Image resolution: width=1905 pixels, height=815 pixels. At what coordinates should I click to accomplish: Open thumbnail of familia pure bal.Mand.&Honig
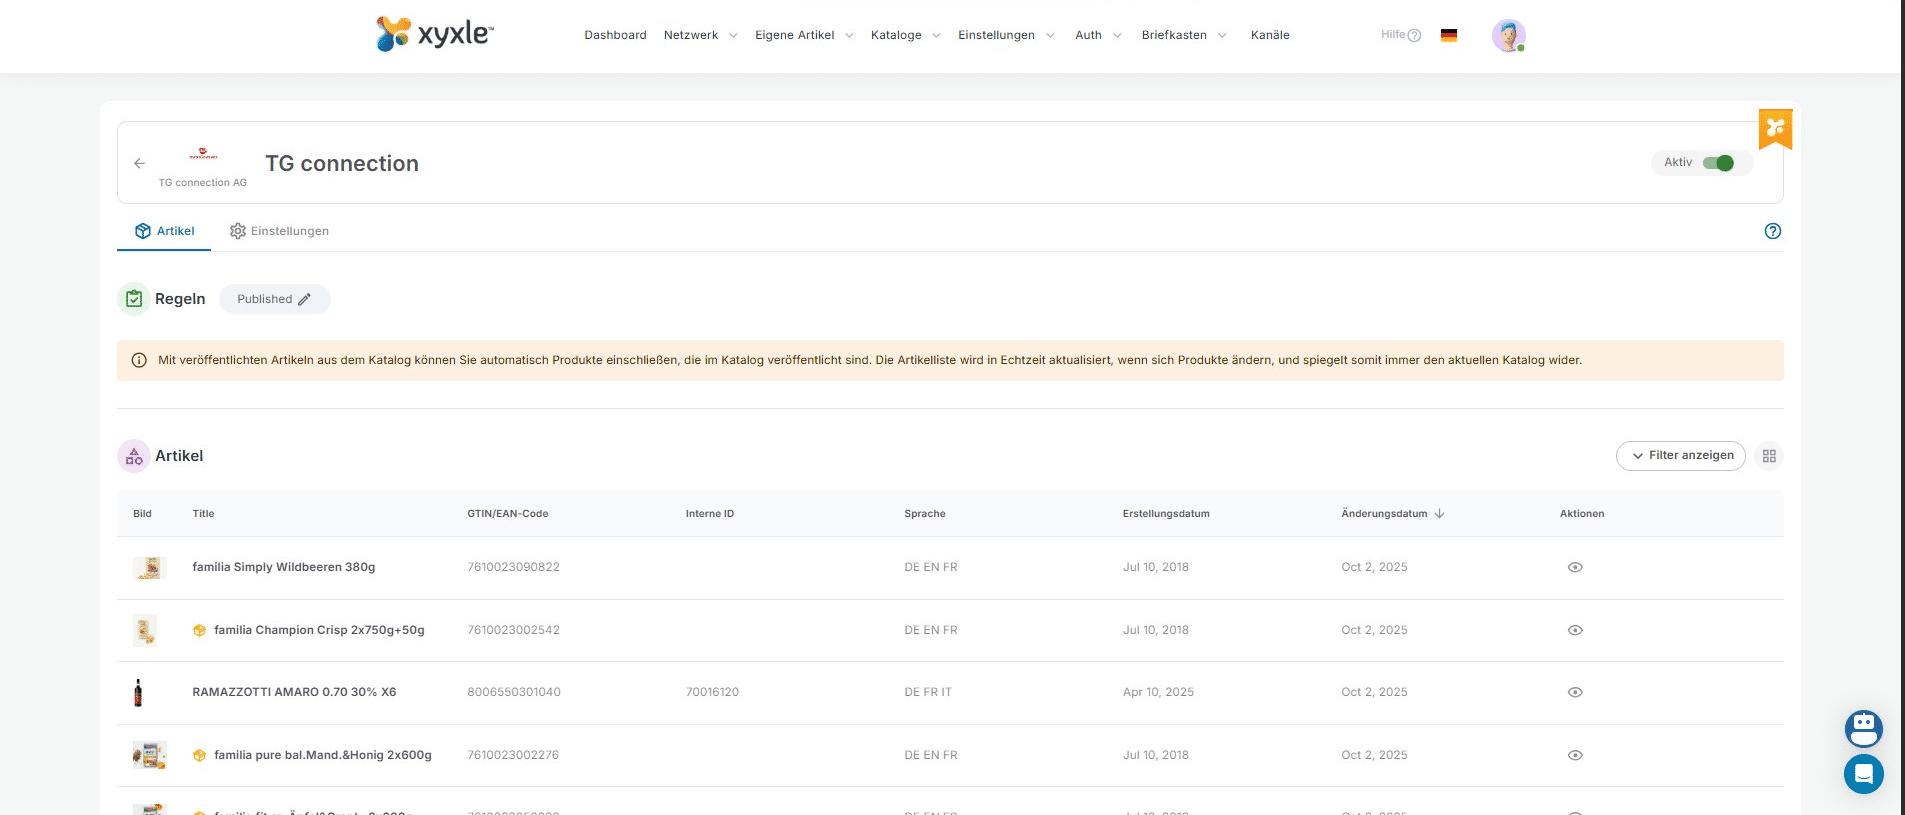(x=149, y=755)
